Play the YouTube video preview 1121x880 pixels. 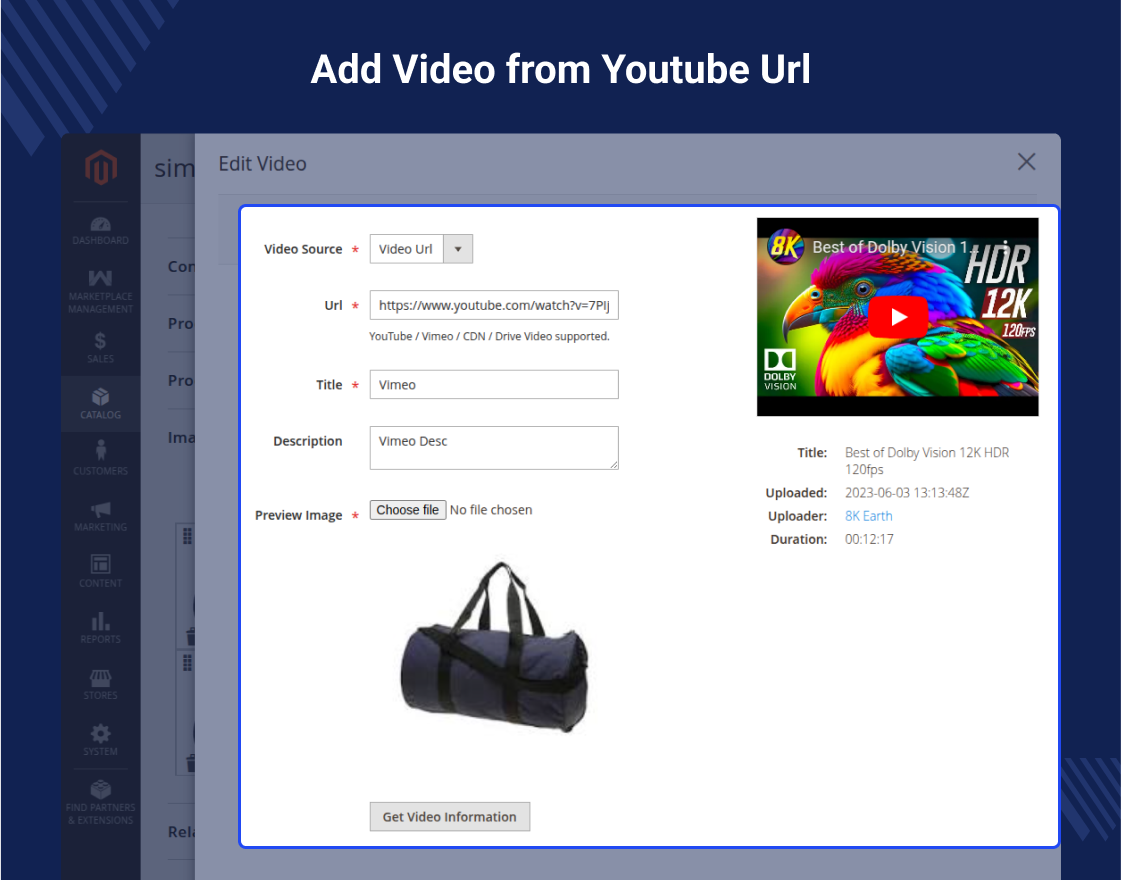tap(899, 317)
